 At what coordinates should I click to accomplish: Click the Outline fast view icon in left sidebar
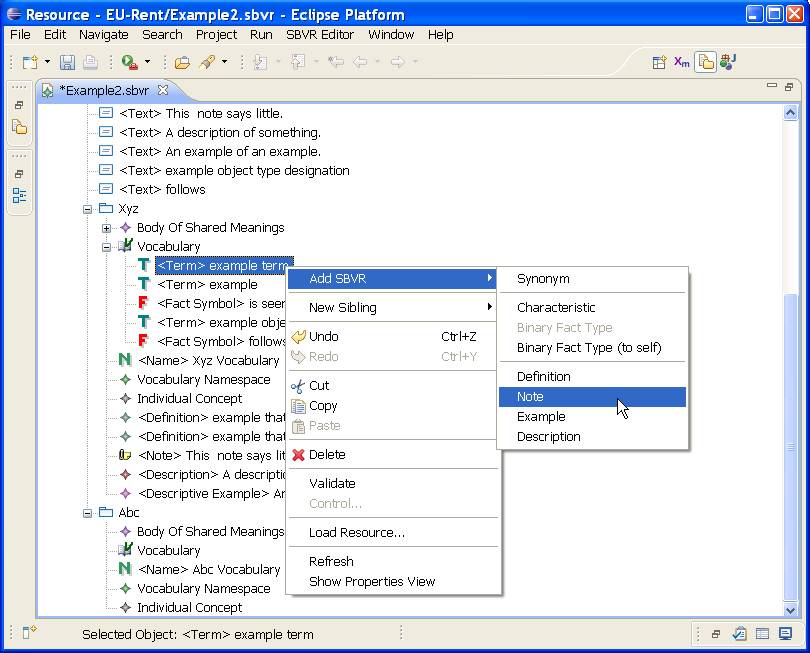click(19, 196)
